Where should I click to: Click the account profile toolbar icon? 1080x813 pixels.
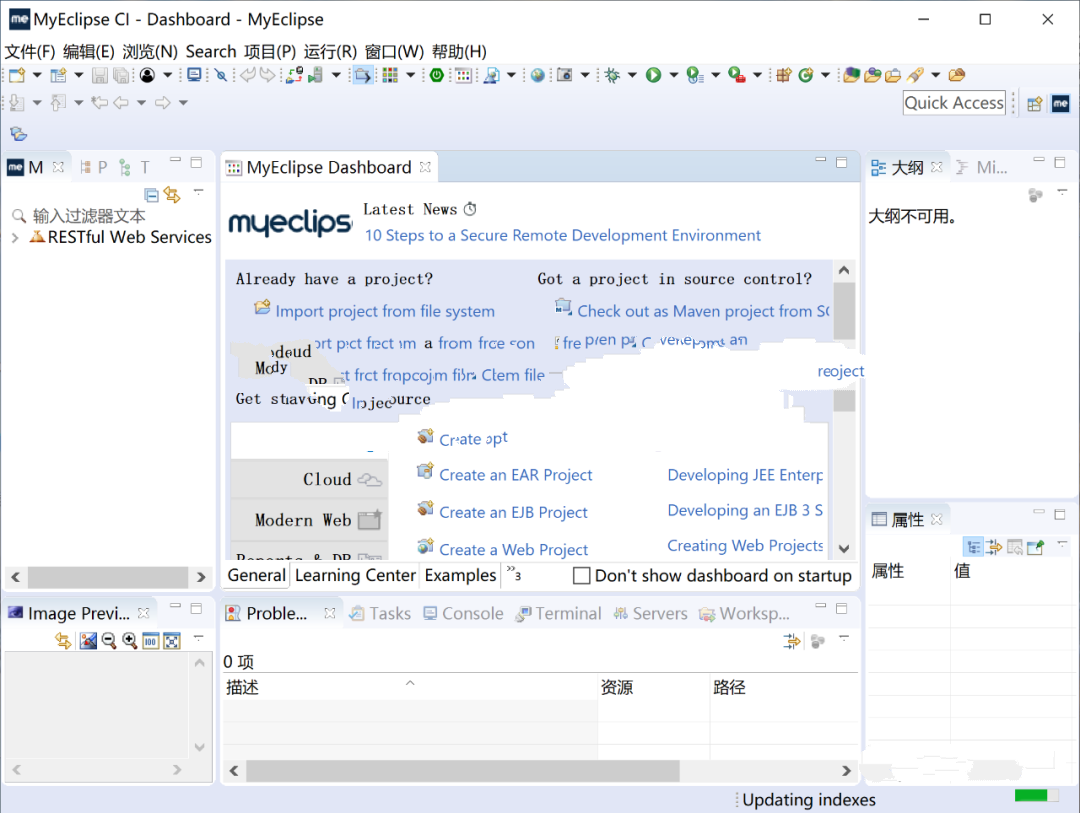coord(147,75)
